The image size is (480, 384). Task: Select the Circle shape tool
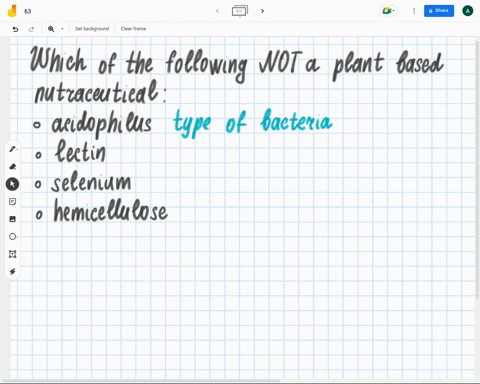13,237
